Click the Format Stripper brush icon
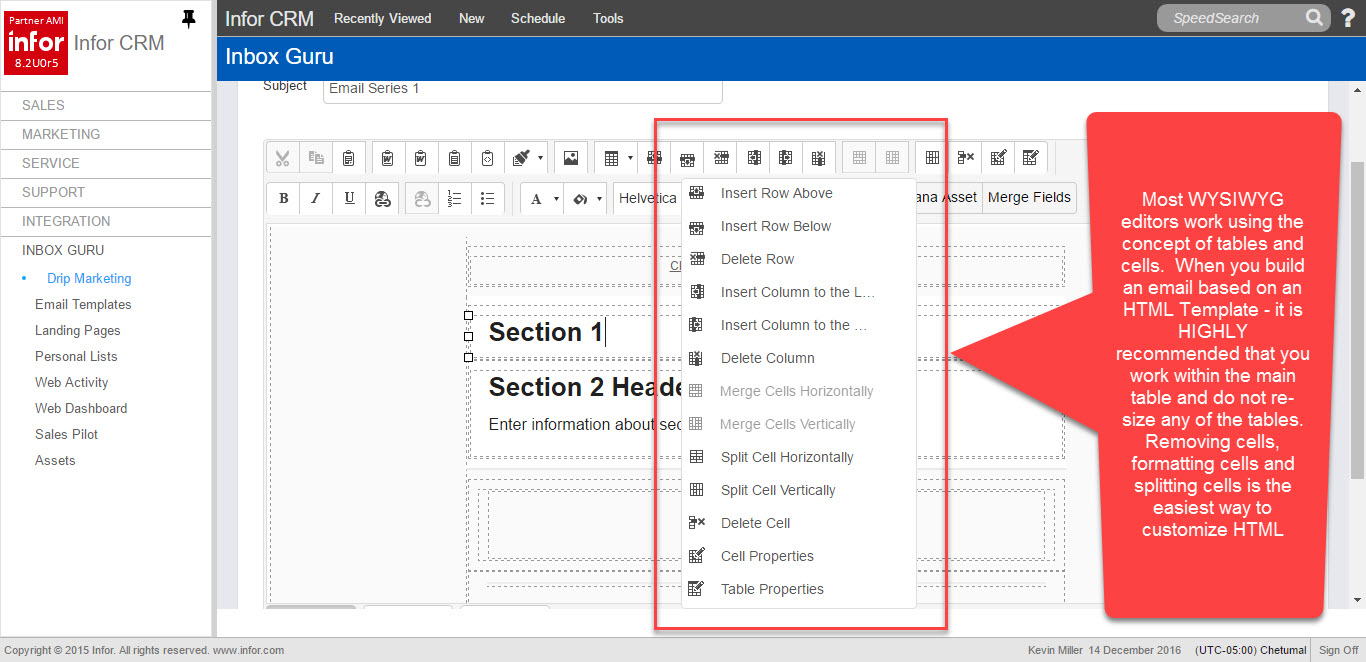1366x662 pixels. pyautogui.click(x=520, y=158)
